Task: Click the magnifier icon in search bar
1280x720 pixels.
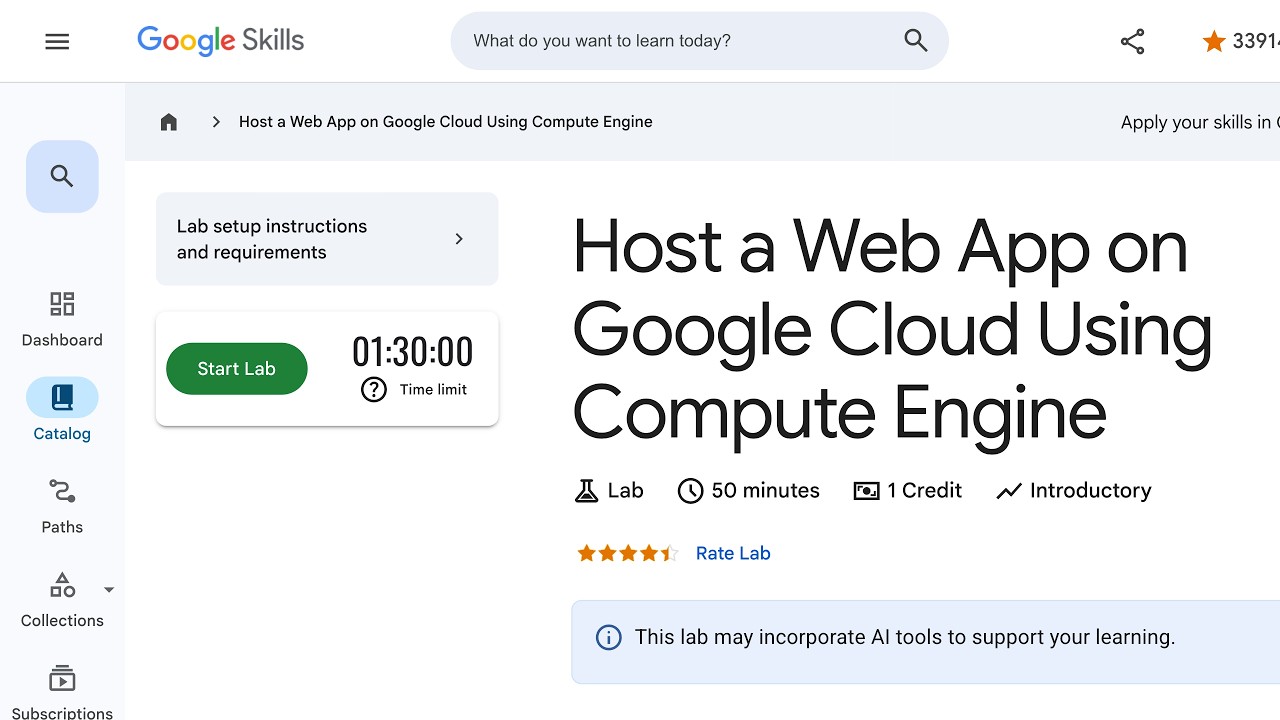Action: (916, 41)
